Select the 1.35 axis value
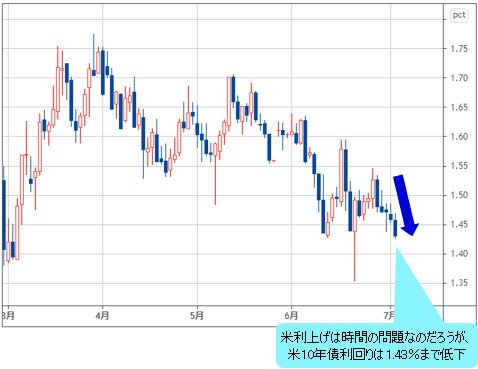 459,283
